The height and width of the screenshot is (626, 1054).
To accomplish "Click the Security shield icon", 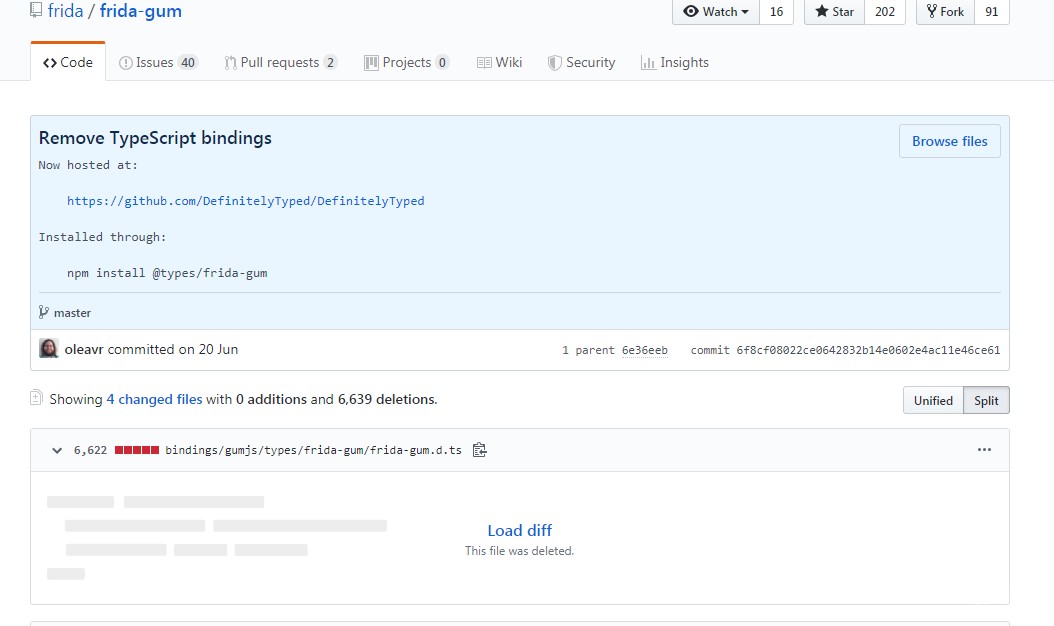I will tap(555, 63).
